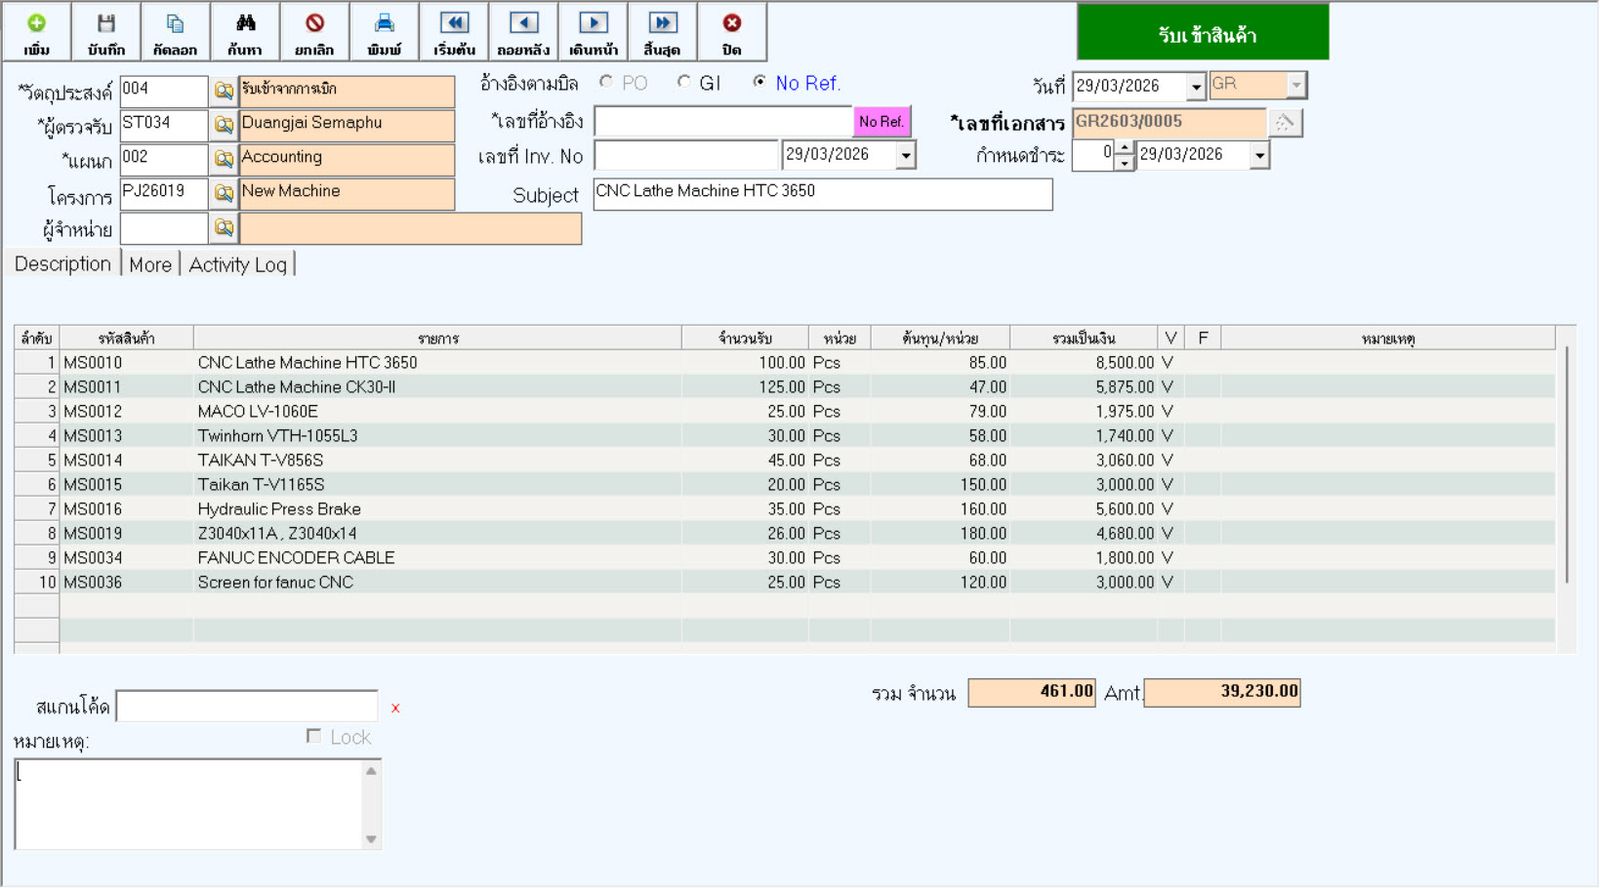Image resolution: width=1600 pixels, height=888 pixels.
Task: Expand the GR document type dropdown
Action: (1296, 86)
